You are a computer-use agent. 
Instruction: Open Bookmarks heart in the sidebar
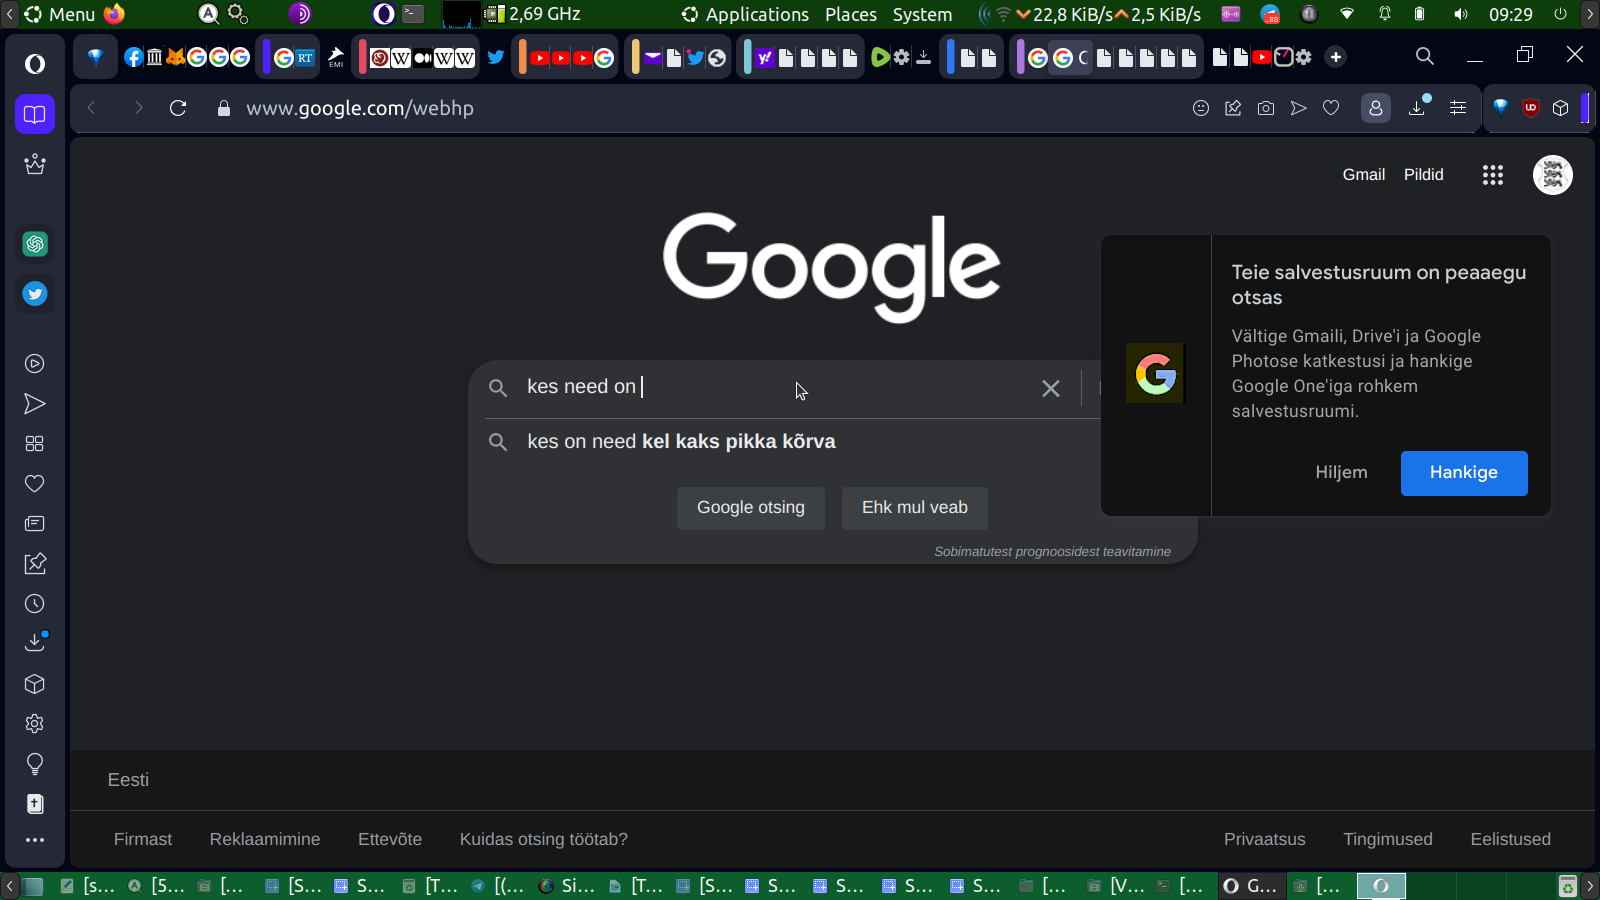point(35,484)
